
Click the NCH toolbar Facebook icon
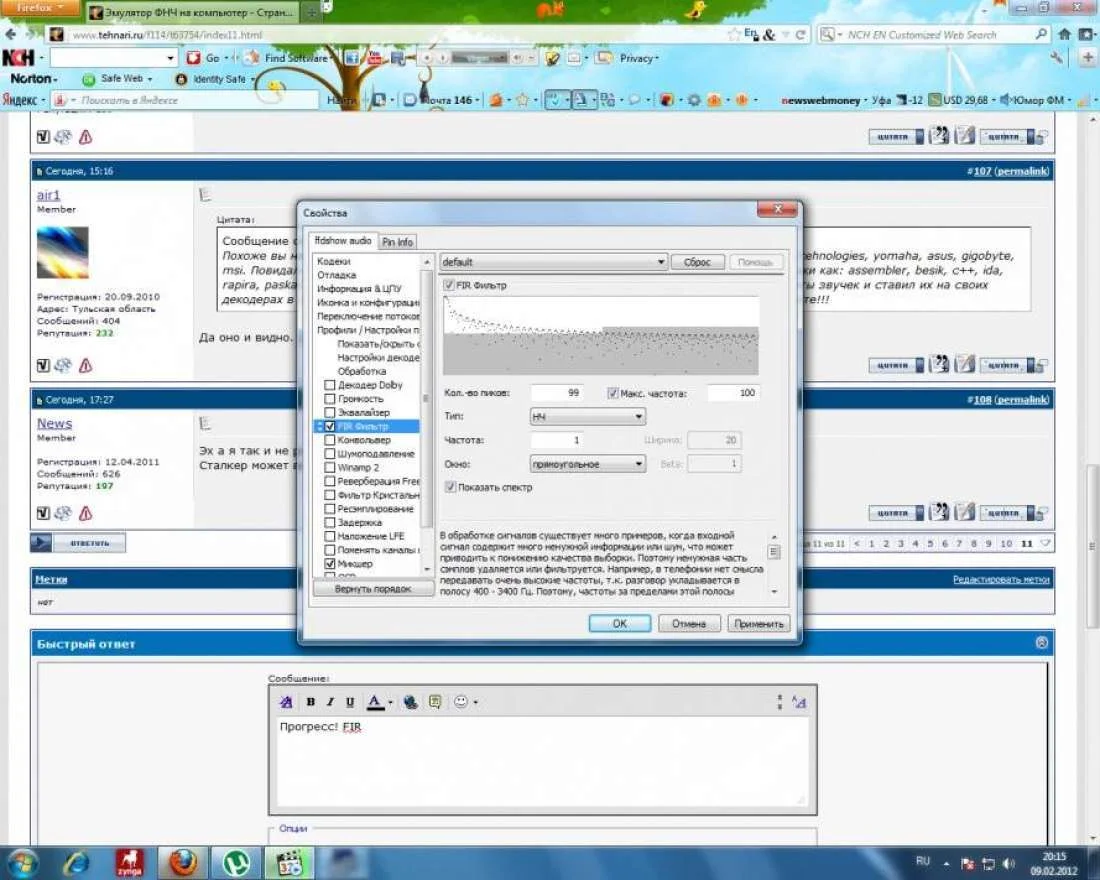pos(352,58)
